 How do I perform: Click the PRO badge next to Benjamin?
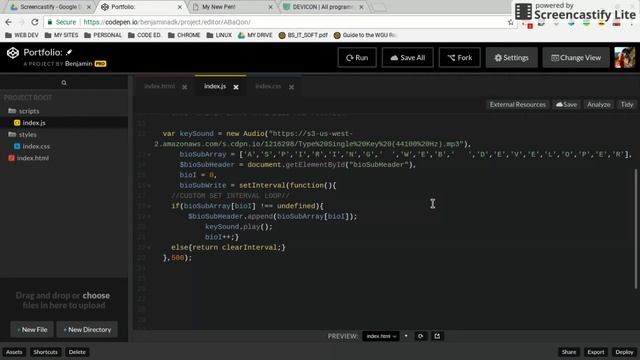100,64
